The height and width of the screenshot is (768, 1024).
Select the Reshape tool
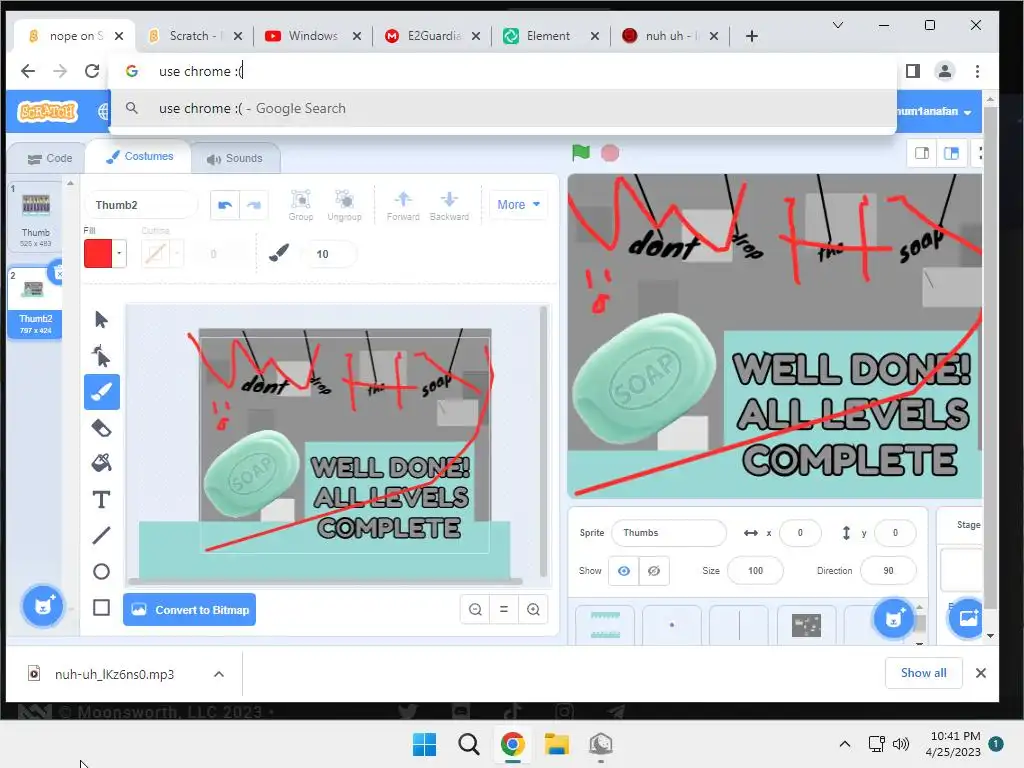101,356
